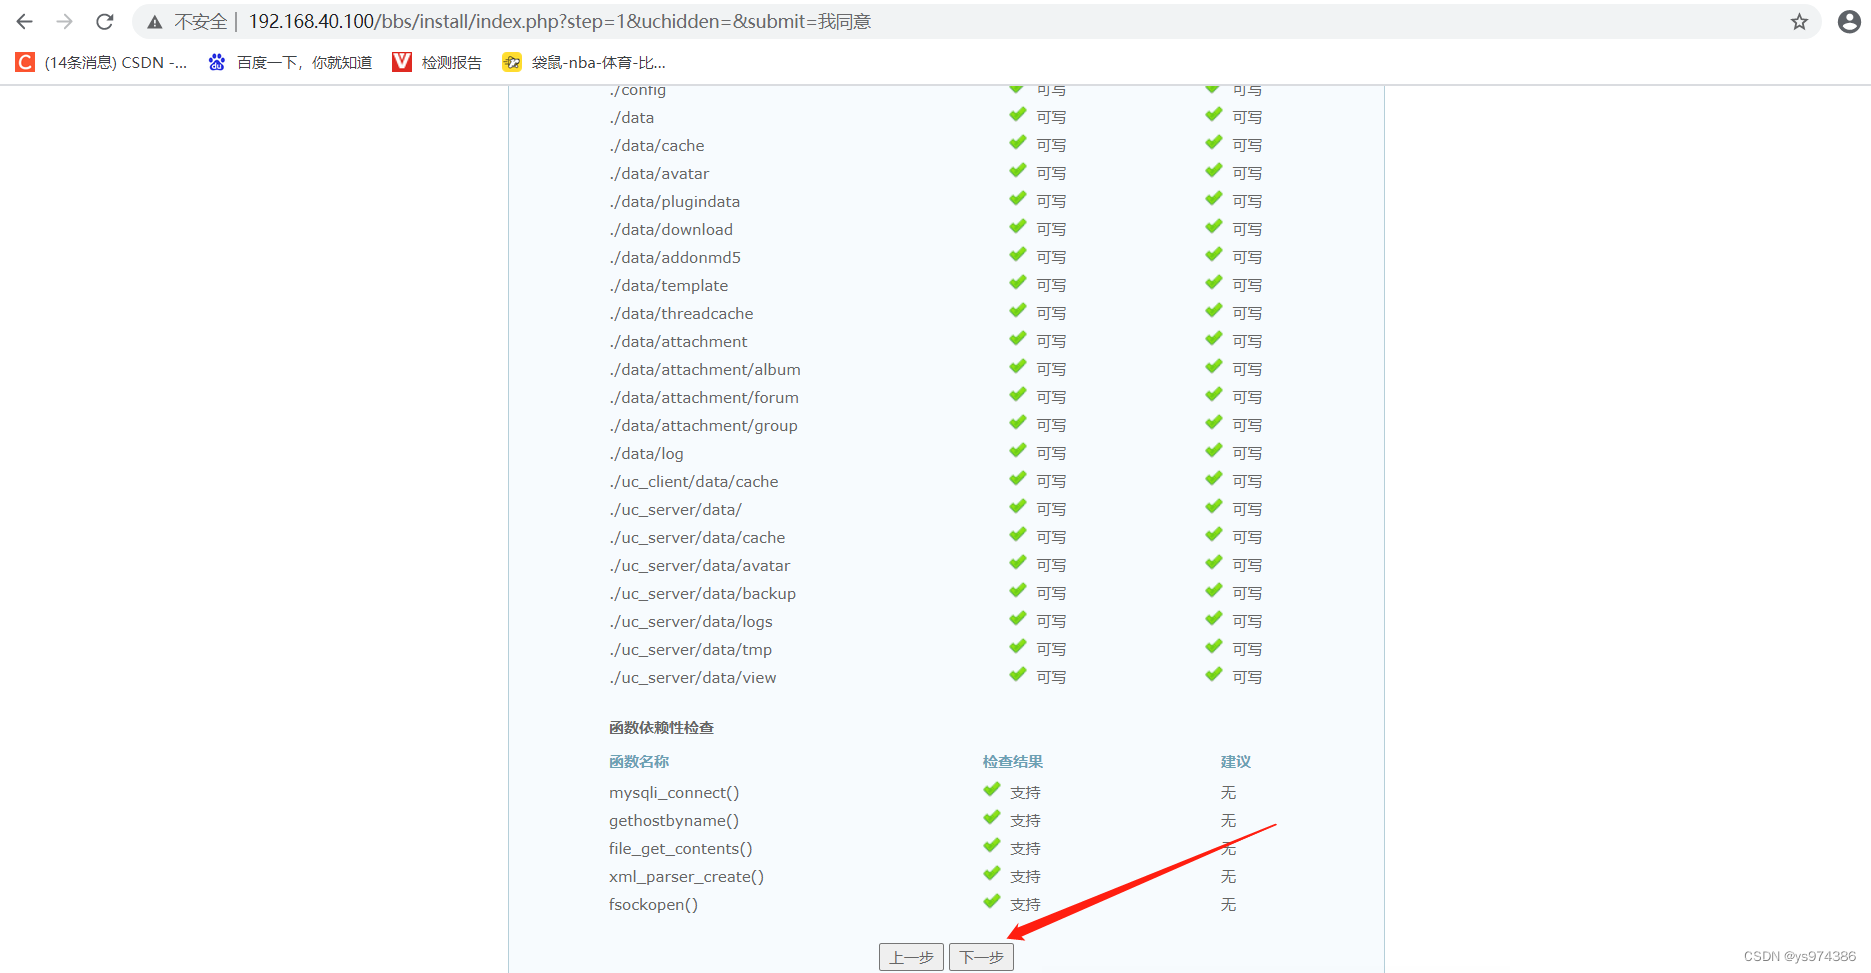Select the ./uc_server/data/cache directory text
Screen dimensions: 1871x973
pos(697,537)
